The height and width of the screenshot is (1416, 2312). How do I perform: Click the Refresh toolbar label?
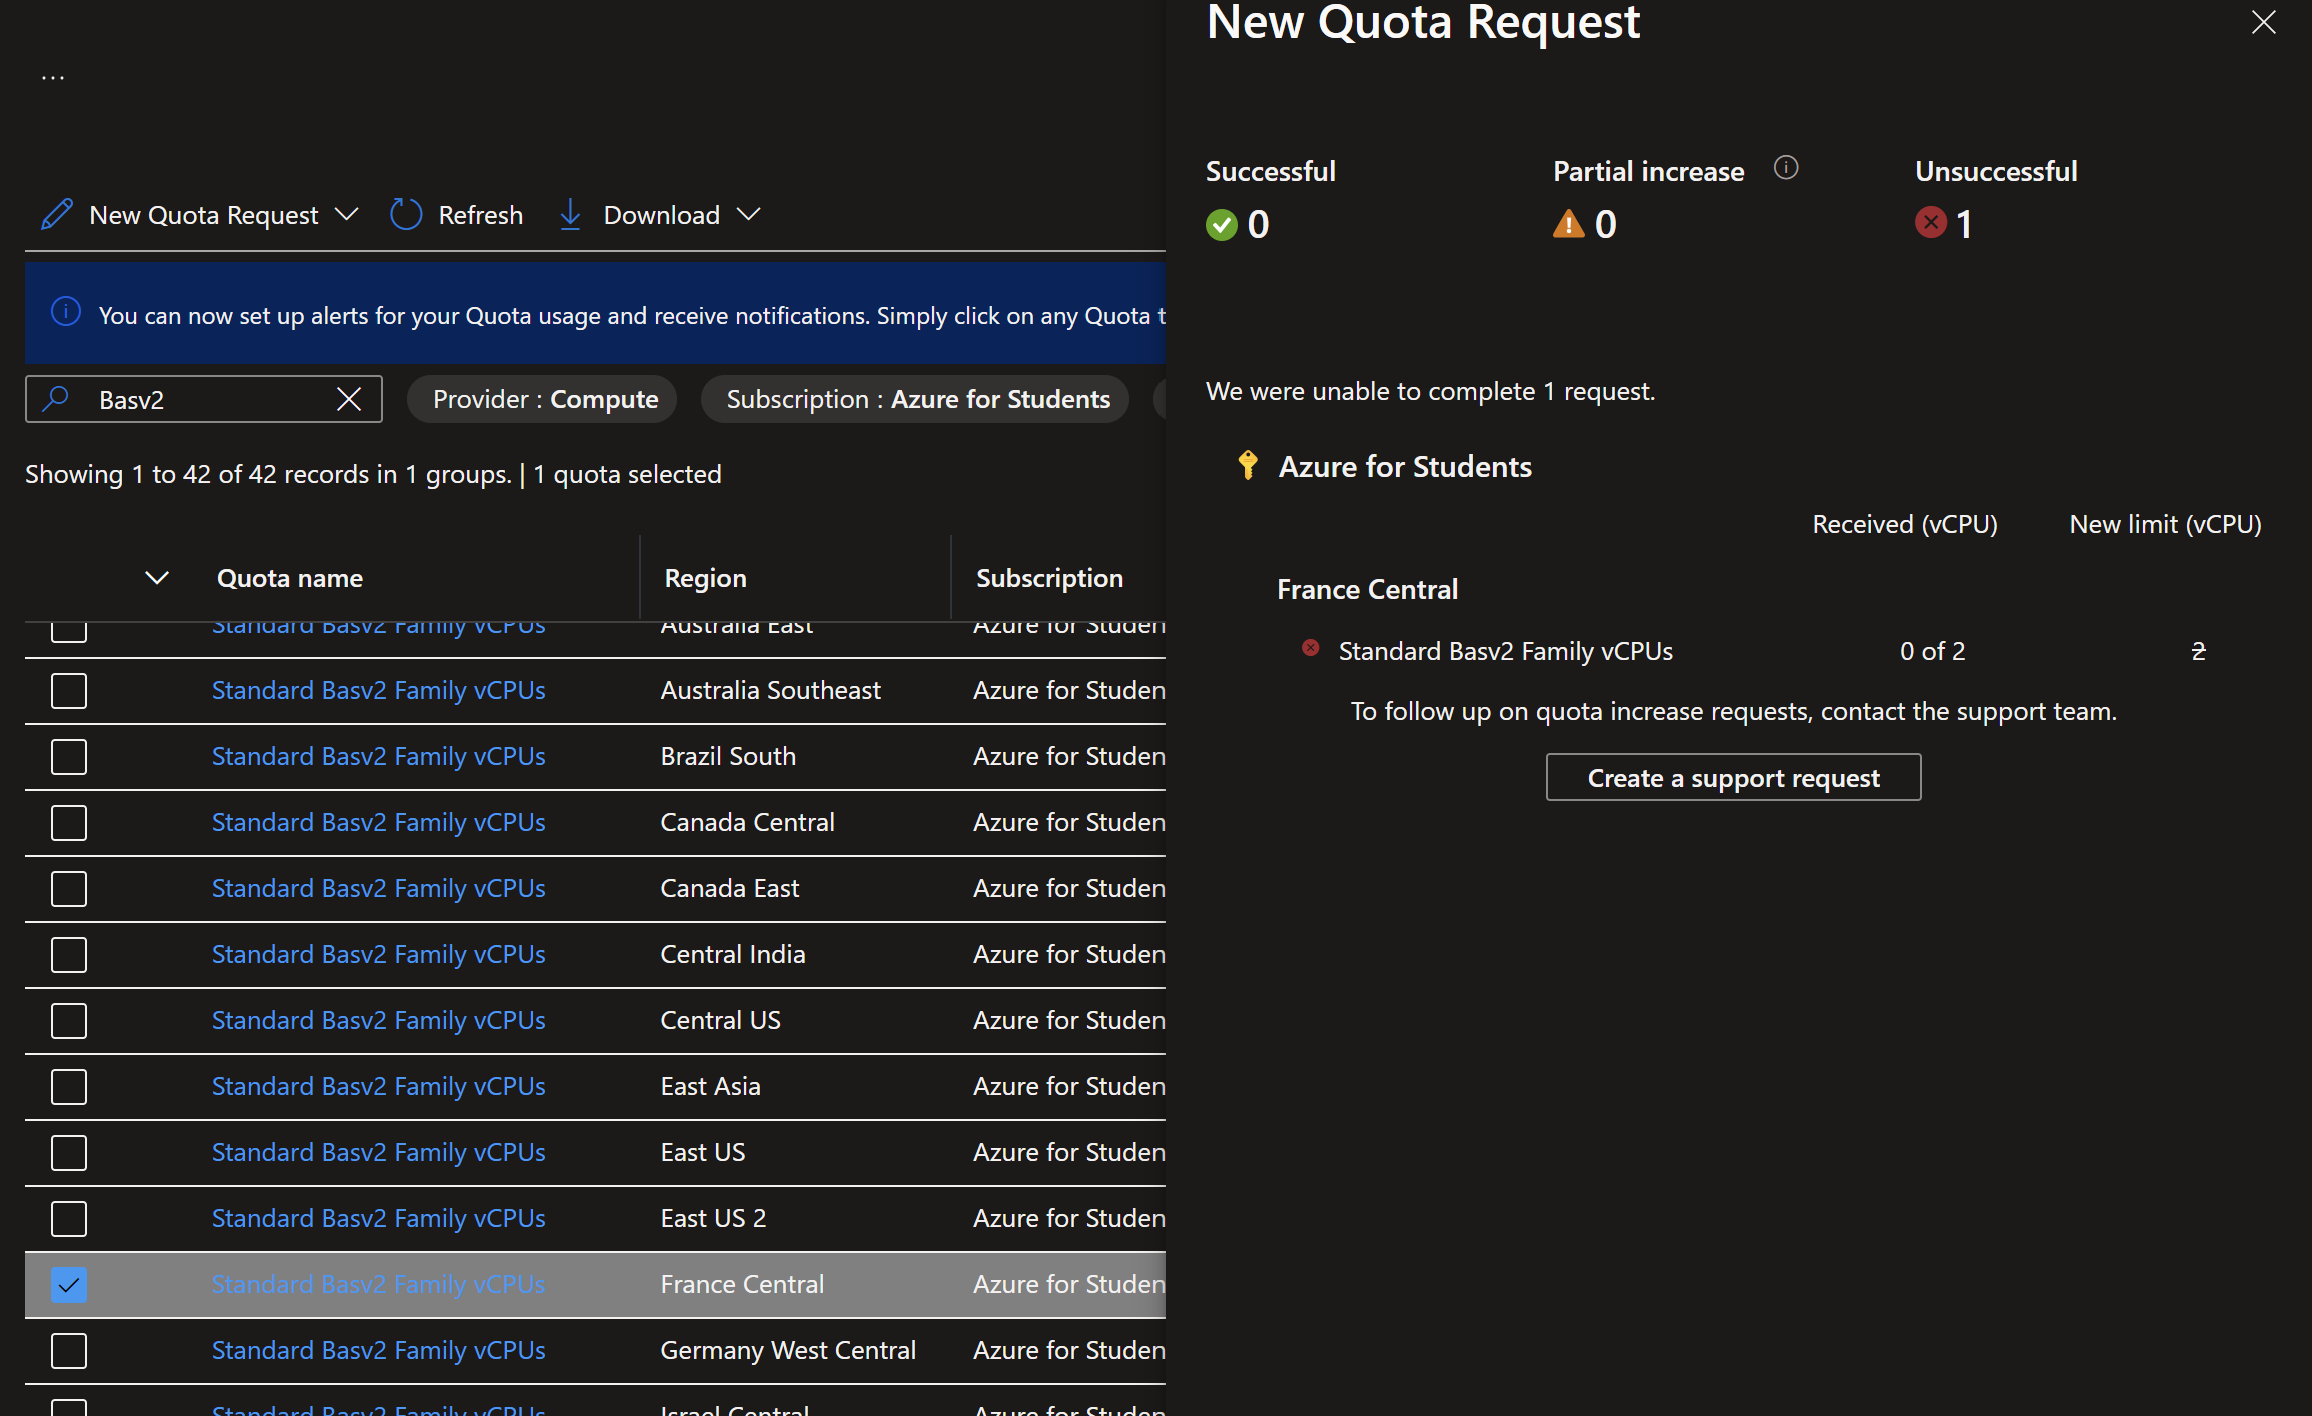click(481, 215)
